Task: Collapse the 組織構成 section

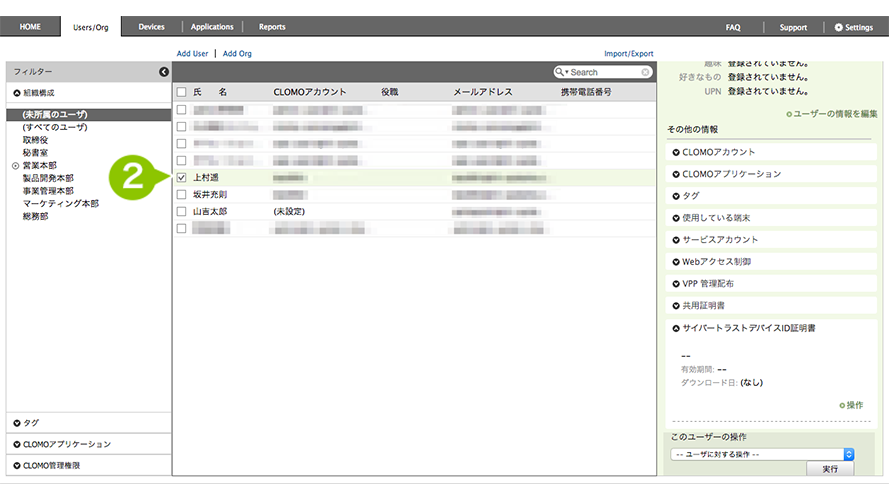Action: click(x=17, y=93)
